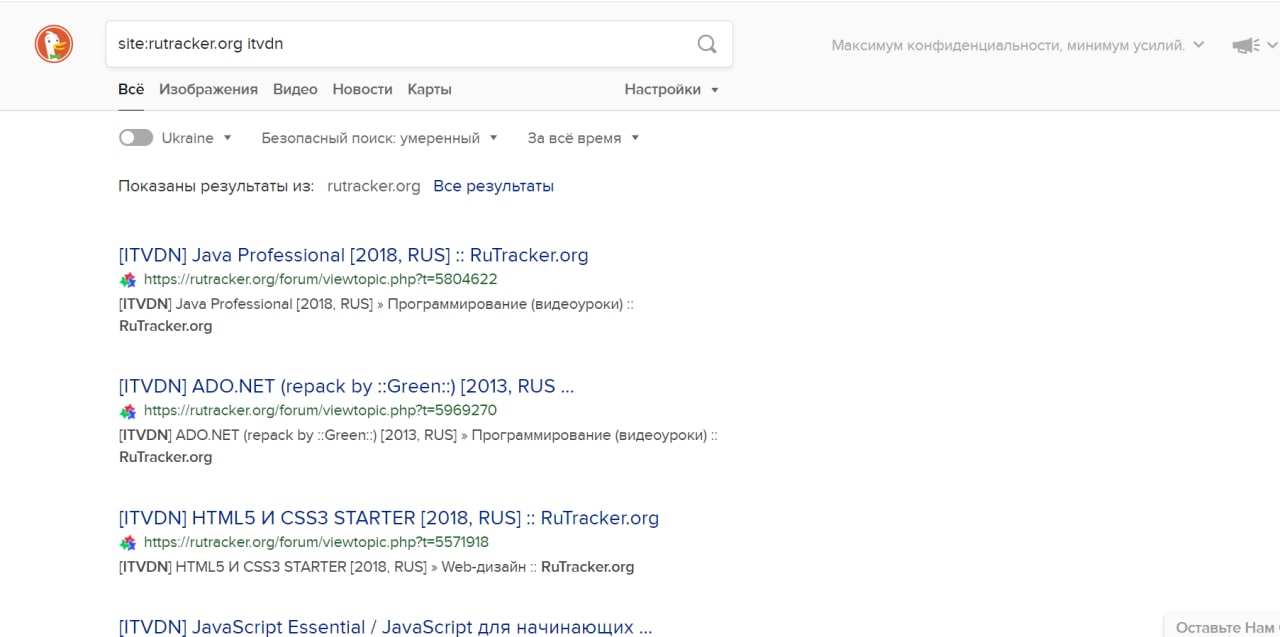The width and height of the screenshot is (1280, 637).
Task: Click the DuckDuckGo logo
Action: pos(53,44)
